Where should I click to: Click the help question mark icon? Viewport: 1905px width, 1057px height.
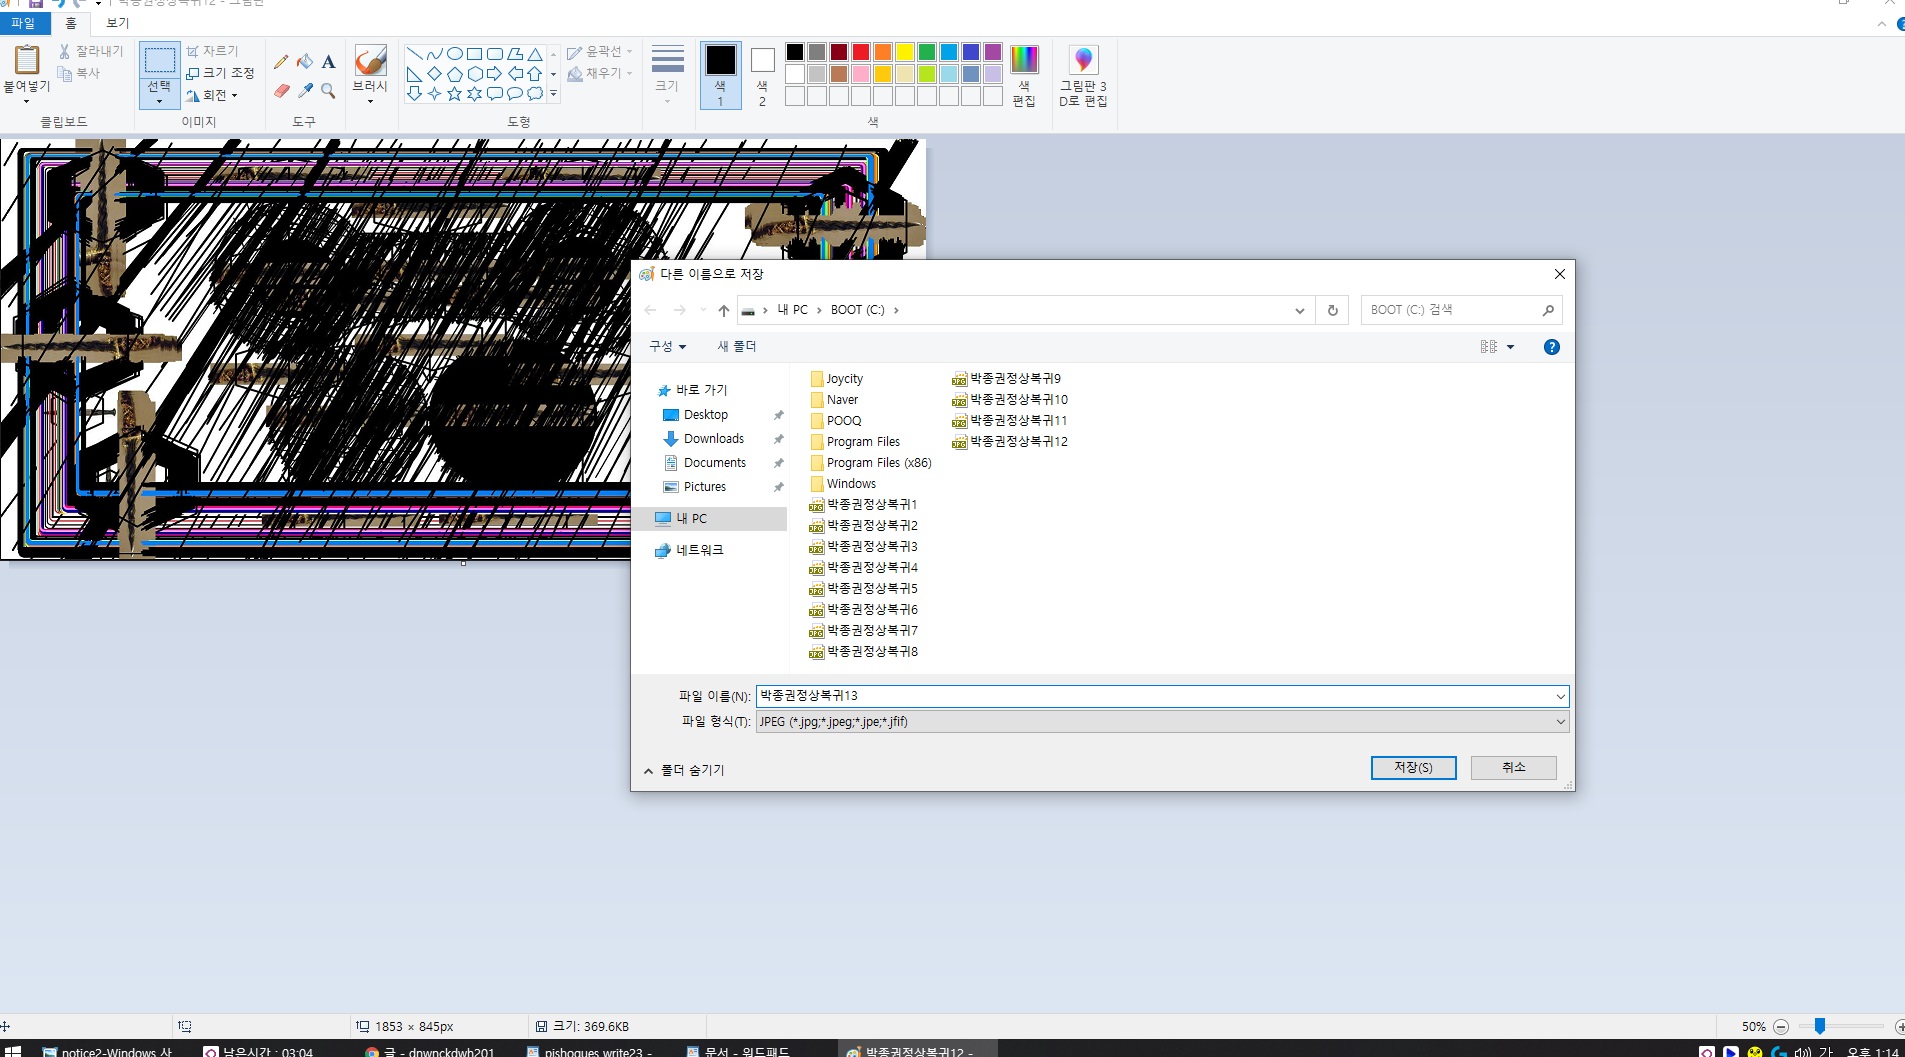tap(1551, 347)
